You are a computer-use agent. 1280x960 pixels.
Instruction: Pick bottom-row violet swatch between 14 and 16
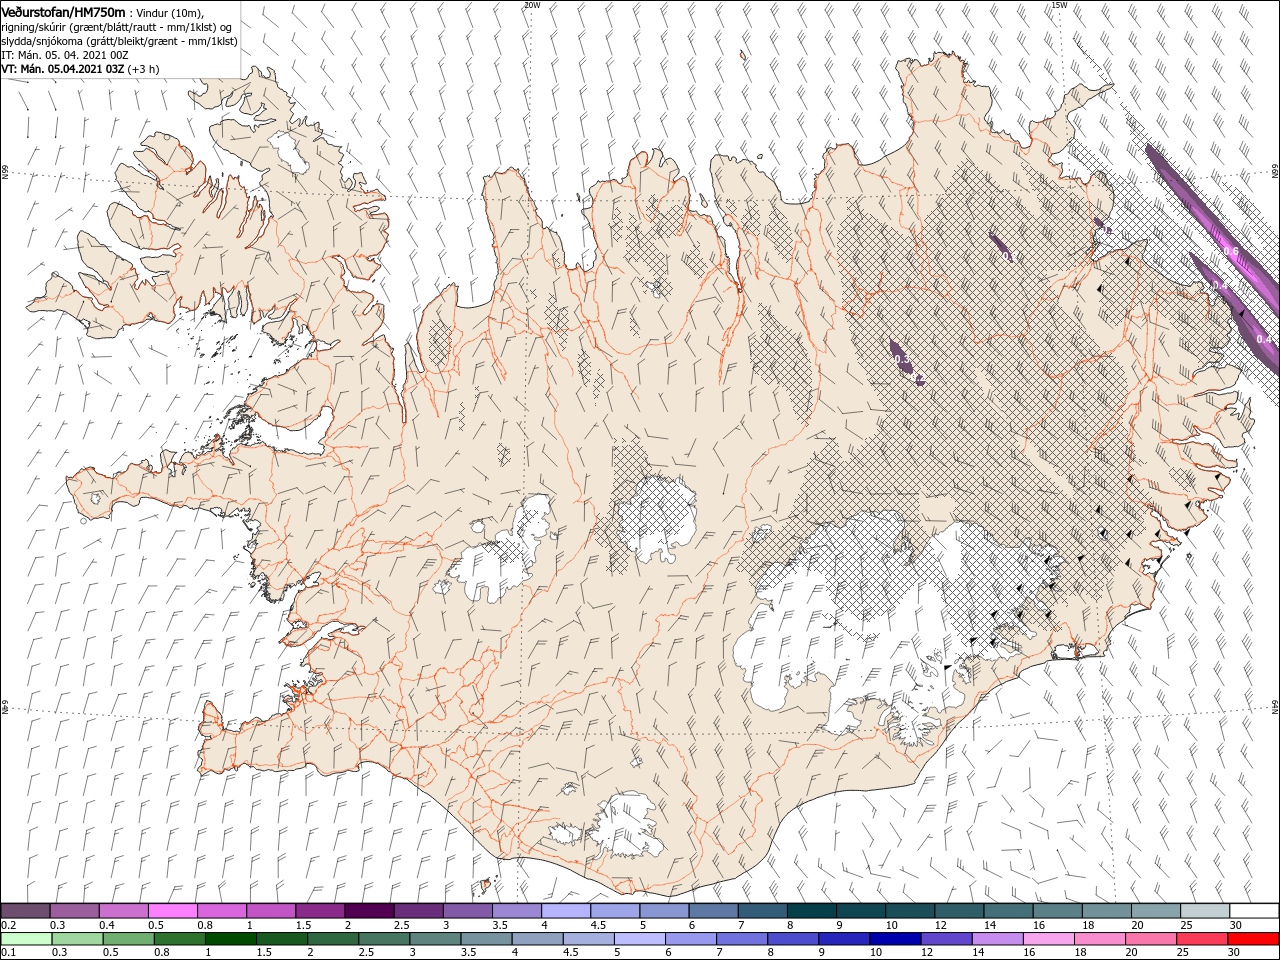pyautogui.click(x=996, y=939)
